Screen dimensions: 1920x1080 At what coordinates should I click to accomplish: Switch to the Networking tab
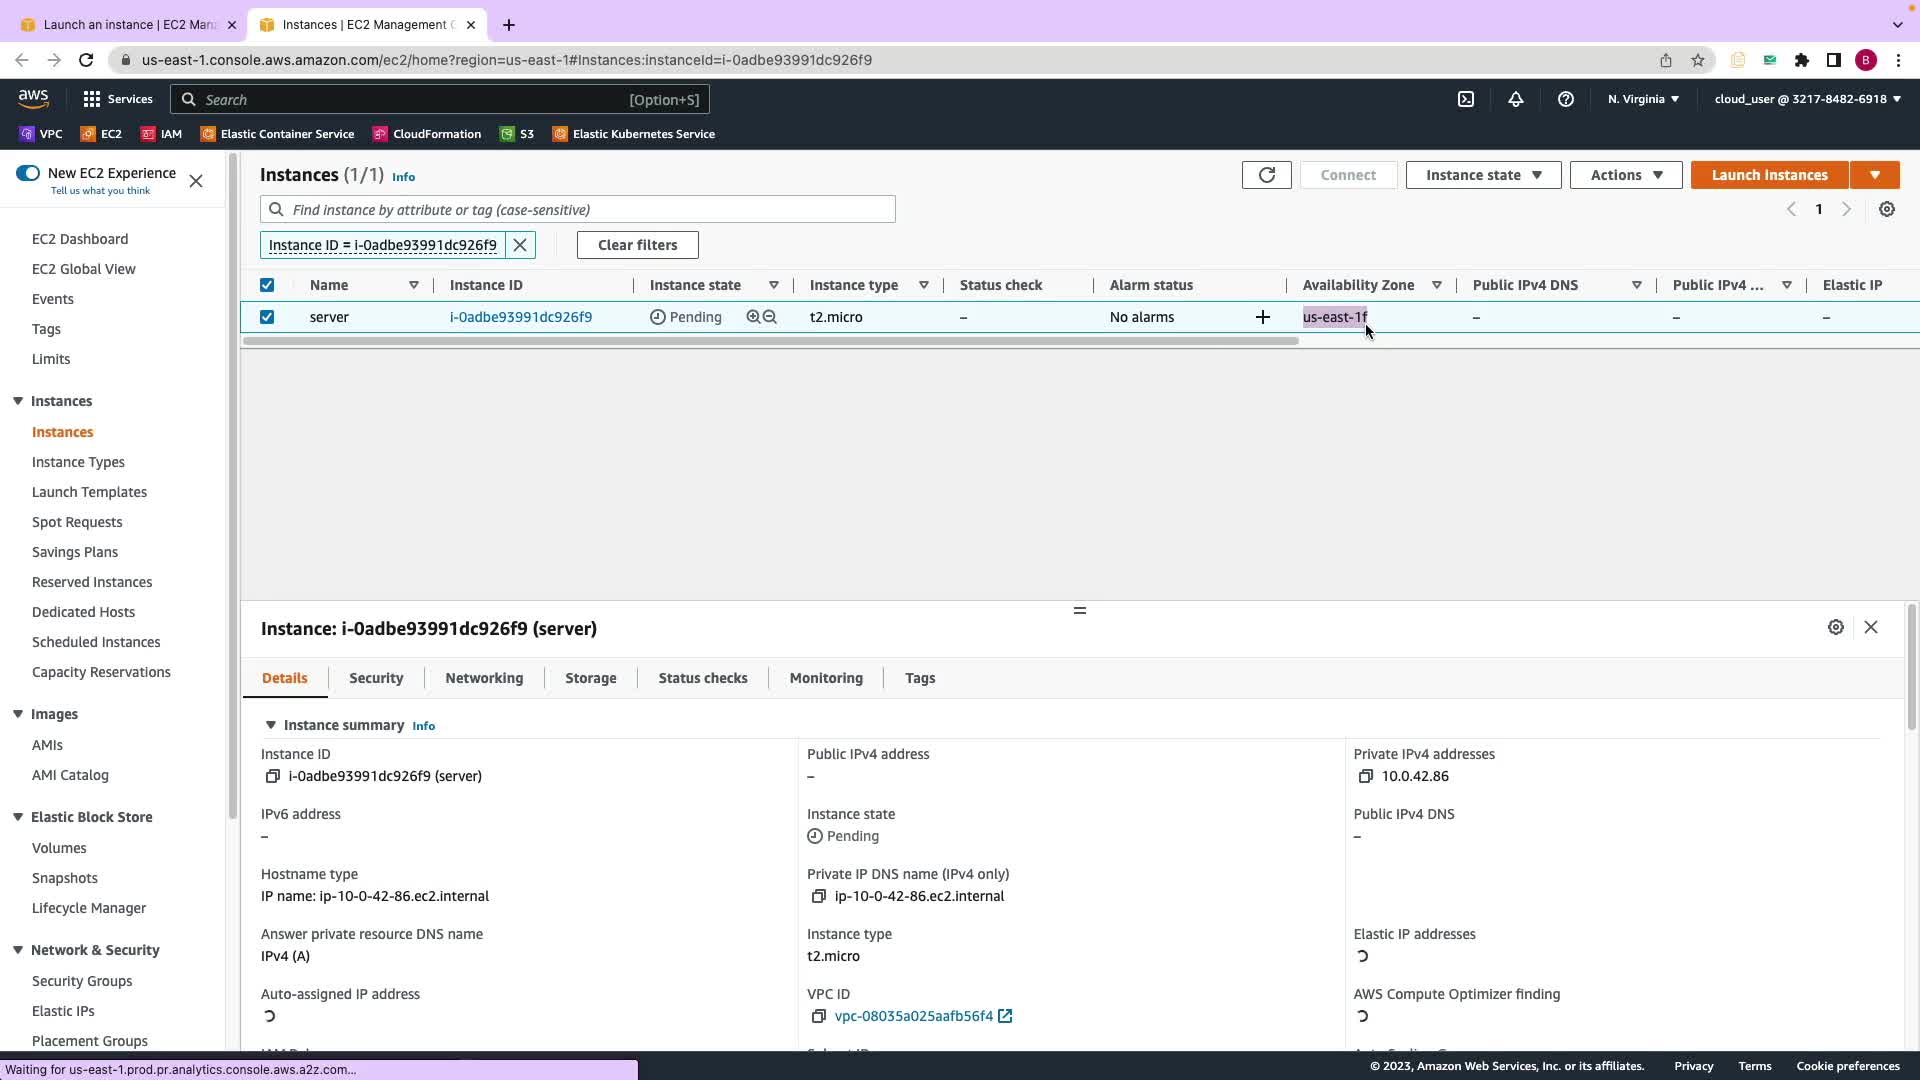[x=484, y=678]
